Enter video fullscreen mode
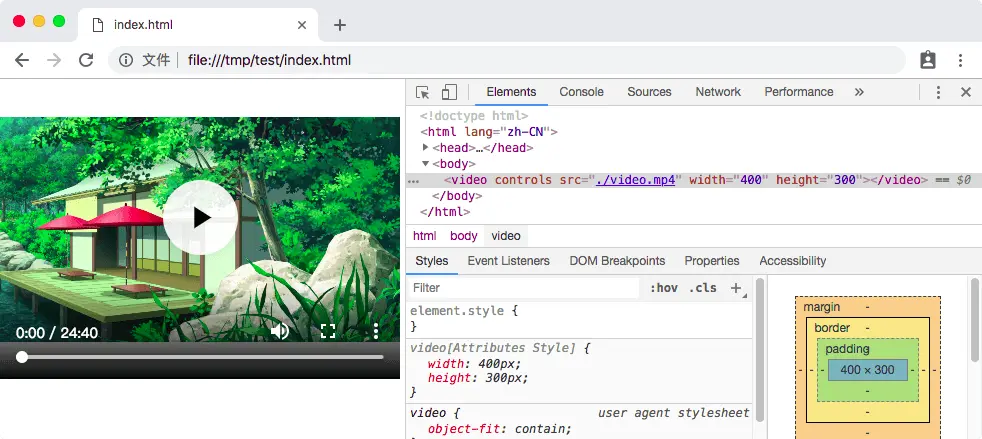982x439 pixels. (x=328, y=331)
